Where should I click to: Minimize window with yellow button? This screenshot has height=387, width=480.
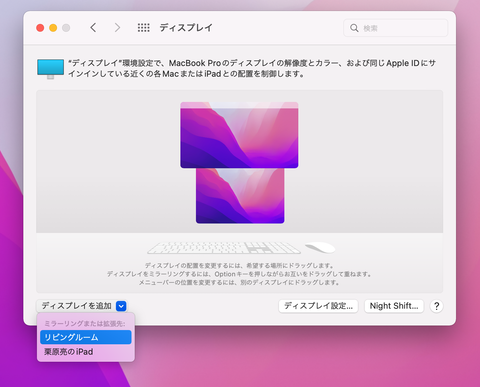click(x=53, y=28)
